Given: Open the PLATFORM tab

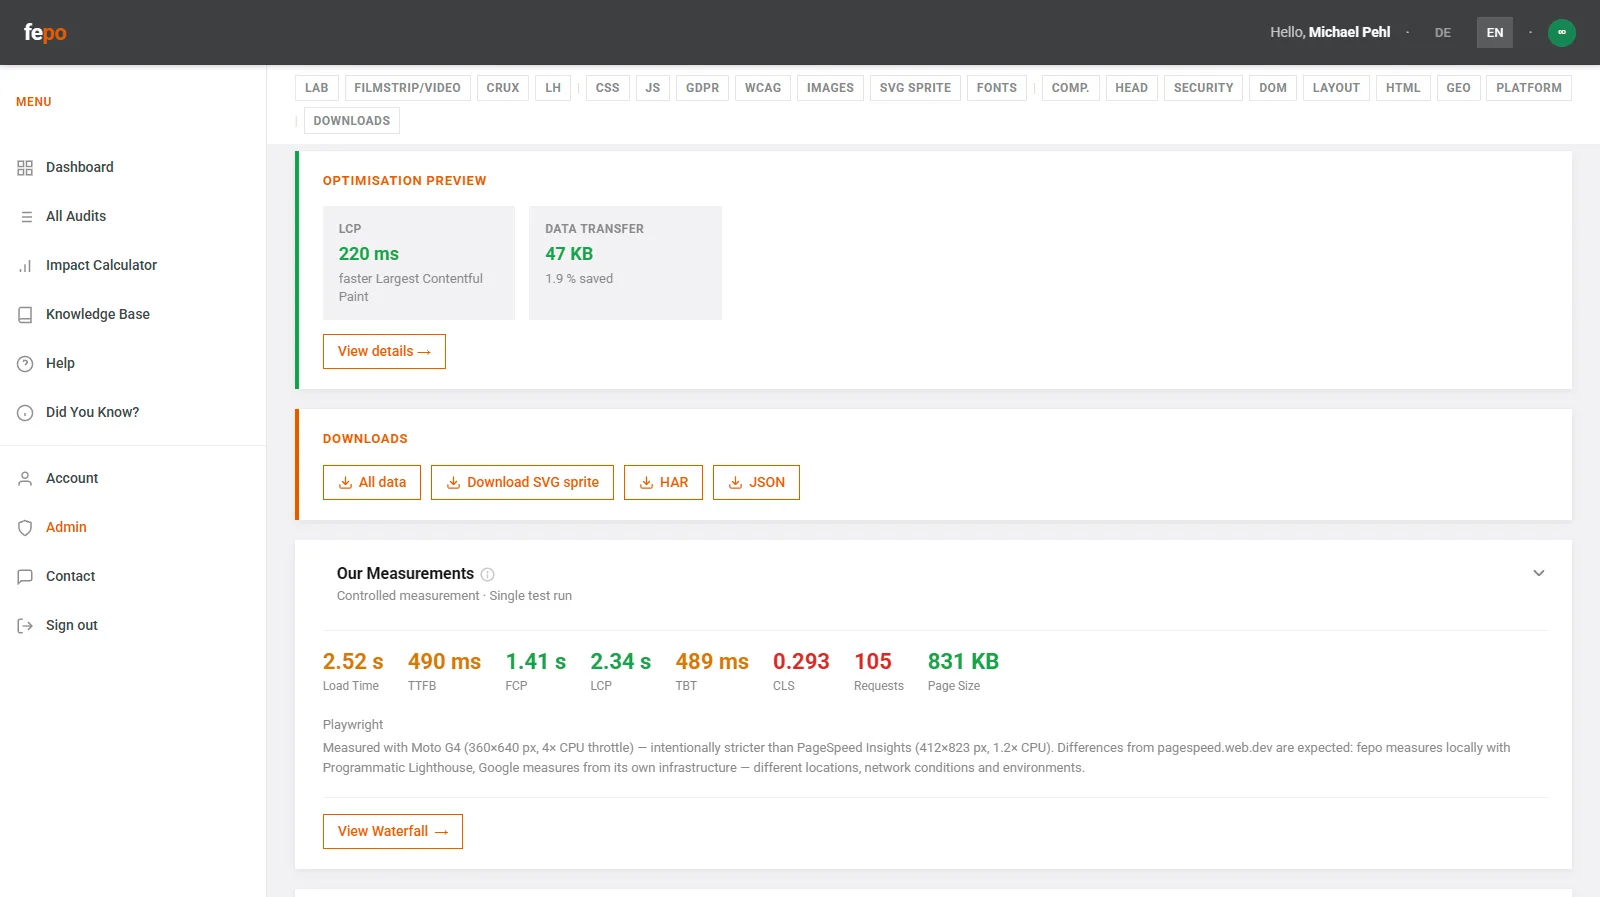Looking at the screenshot, I should (1529, 88).
